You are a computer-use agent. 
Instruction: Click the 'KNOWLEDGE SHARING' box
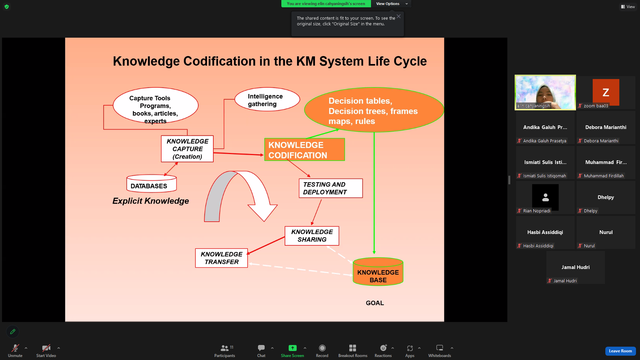point(312,236)
